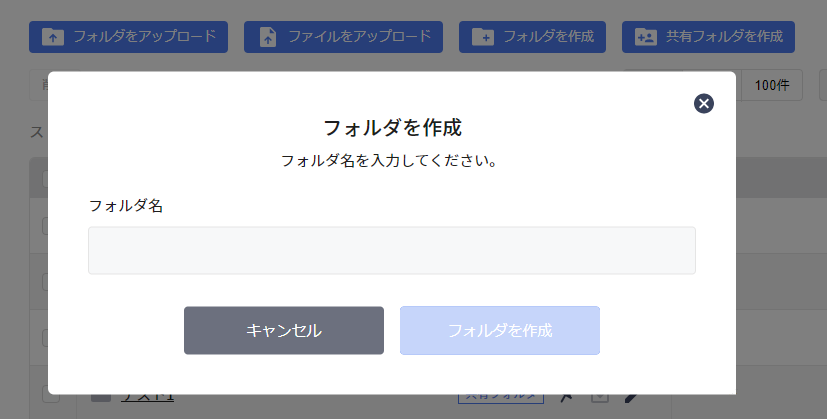Click the file upload arrow icon
This screenshot has height=419, width=827.
point(268,37)
